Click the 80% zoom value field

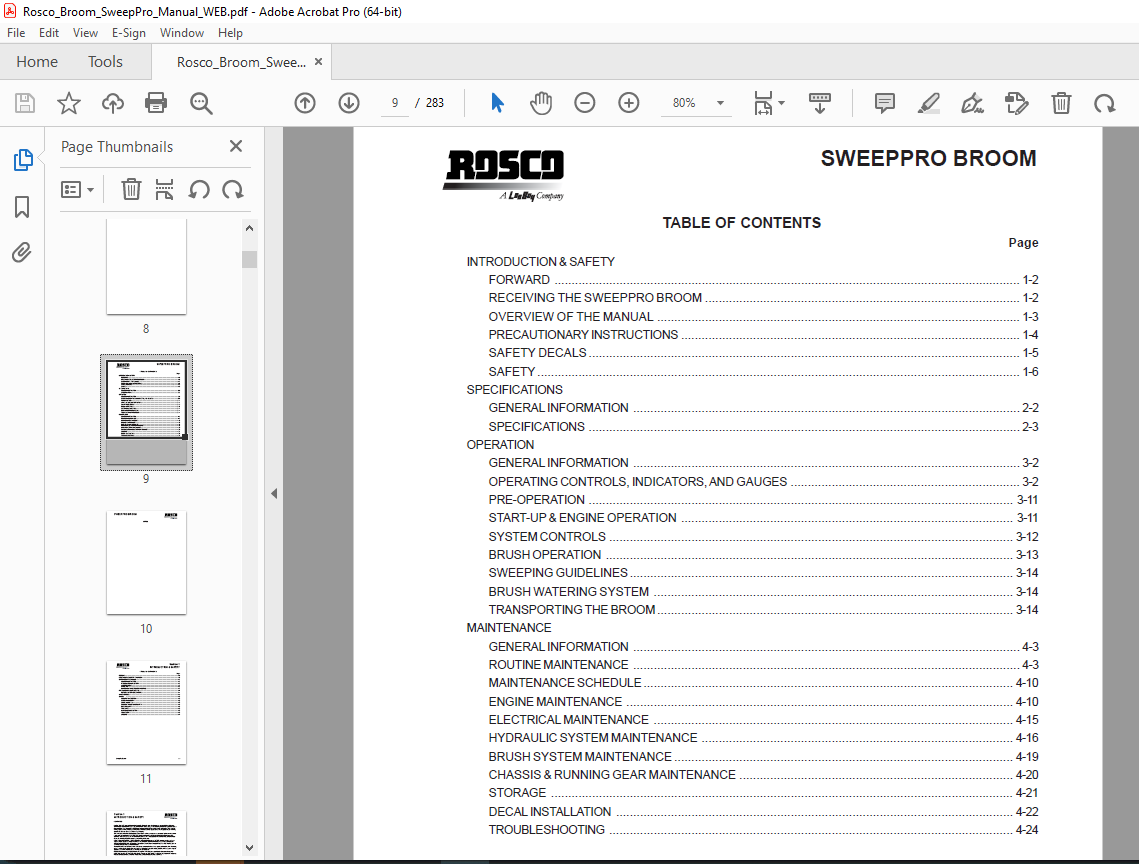684,103
